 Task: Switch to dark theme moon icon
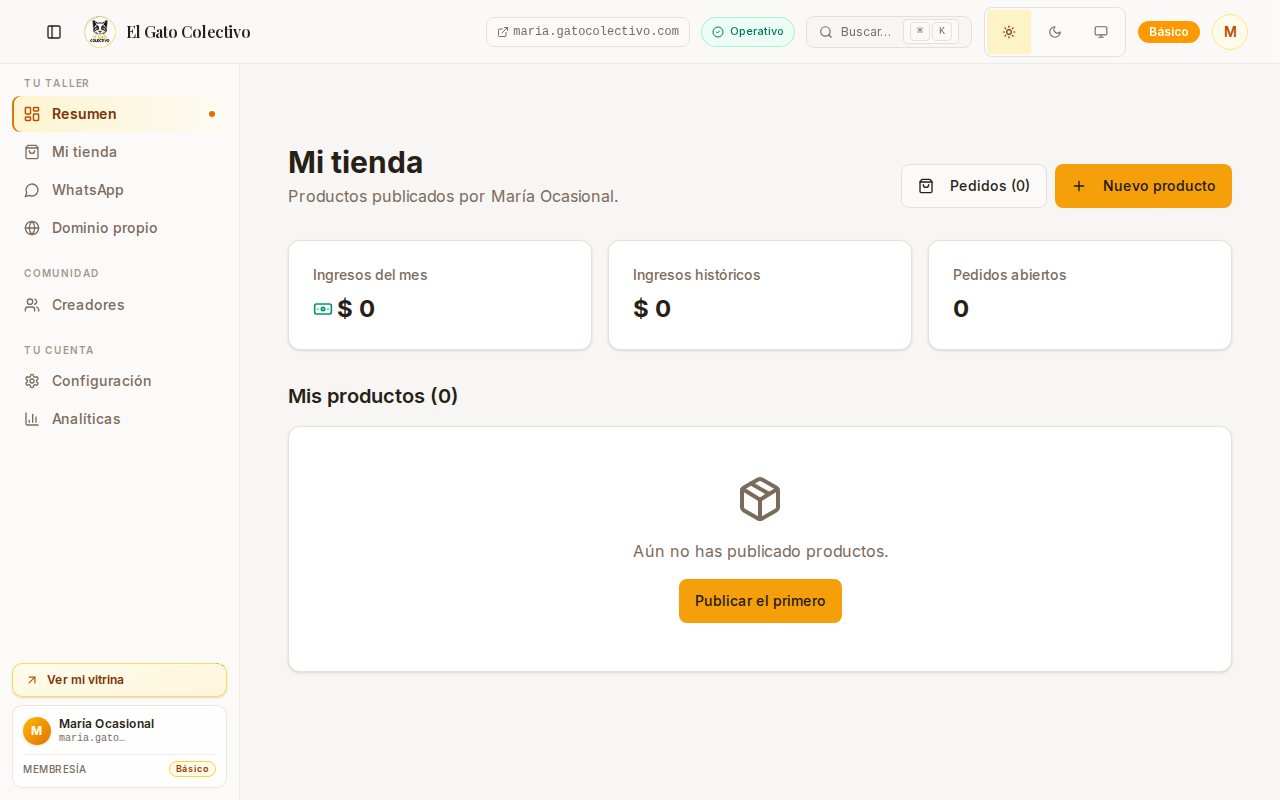(x=1055, y=32)
